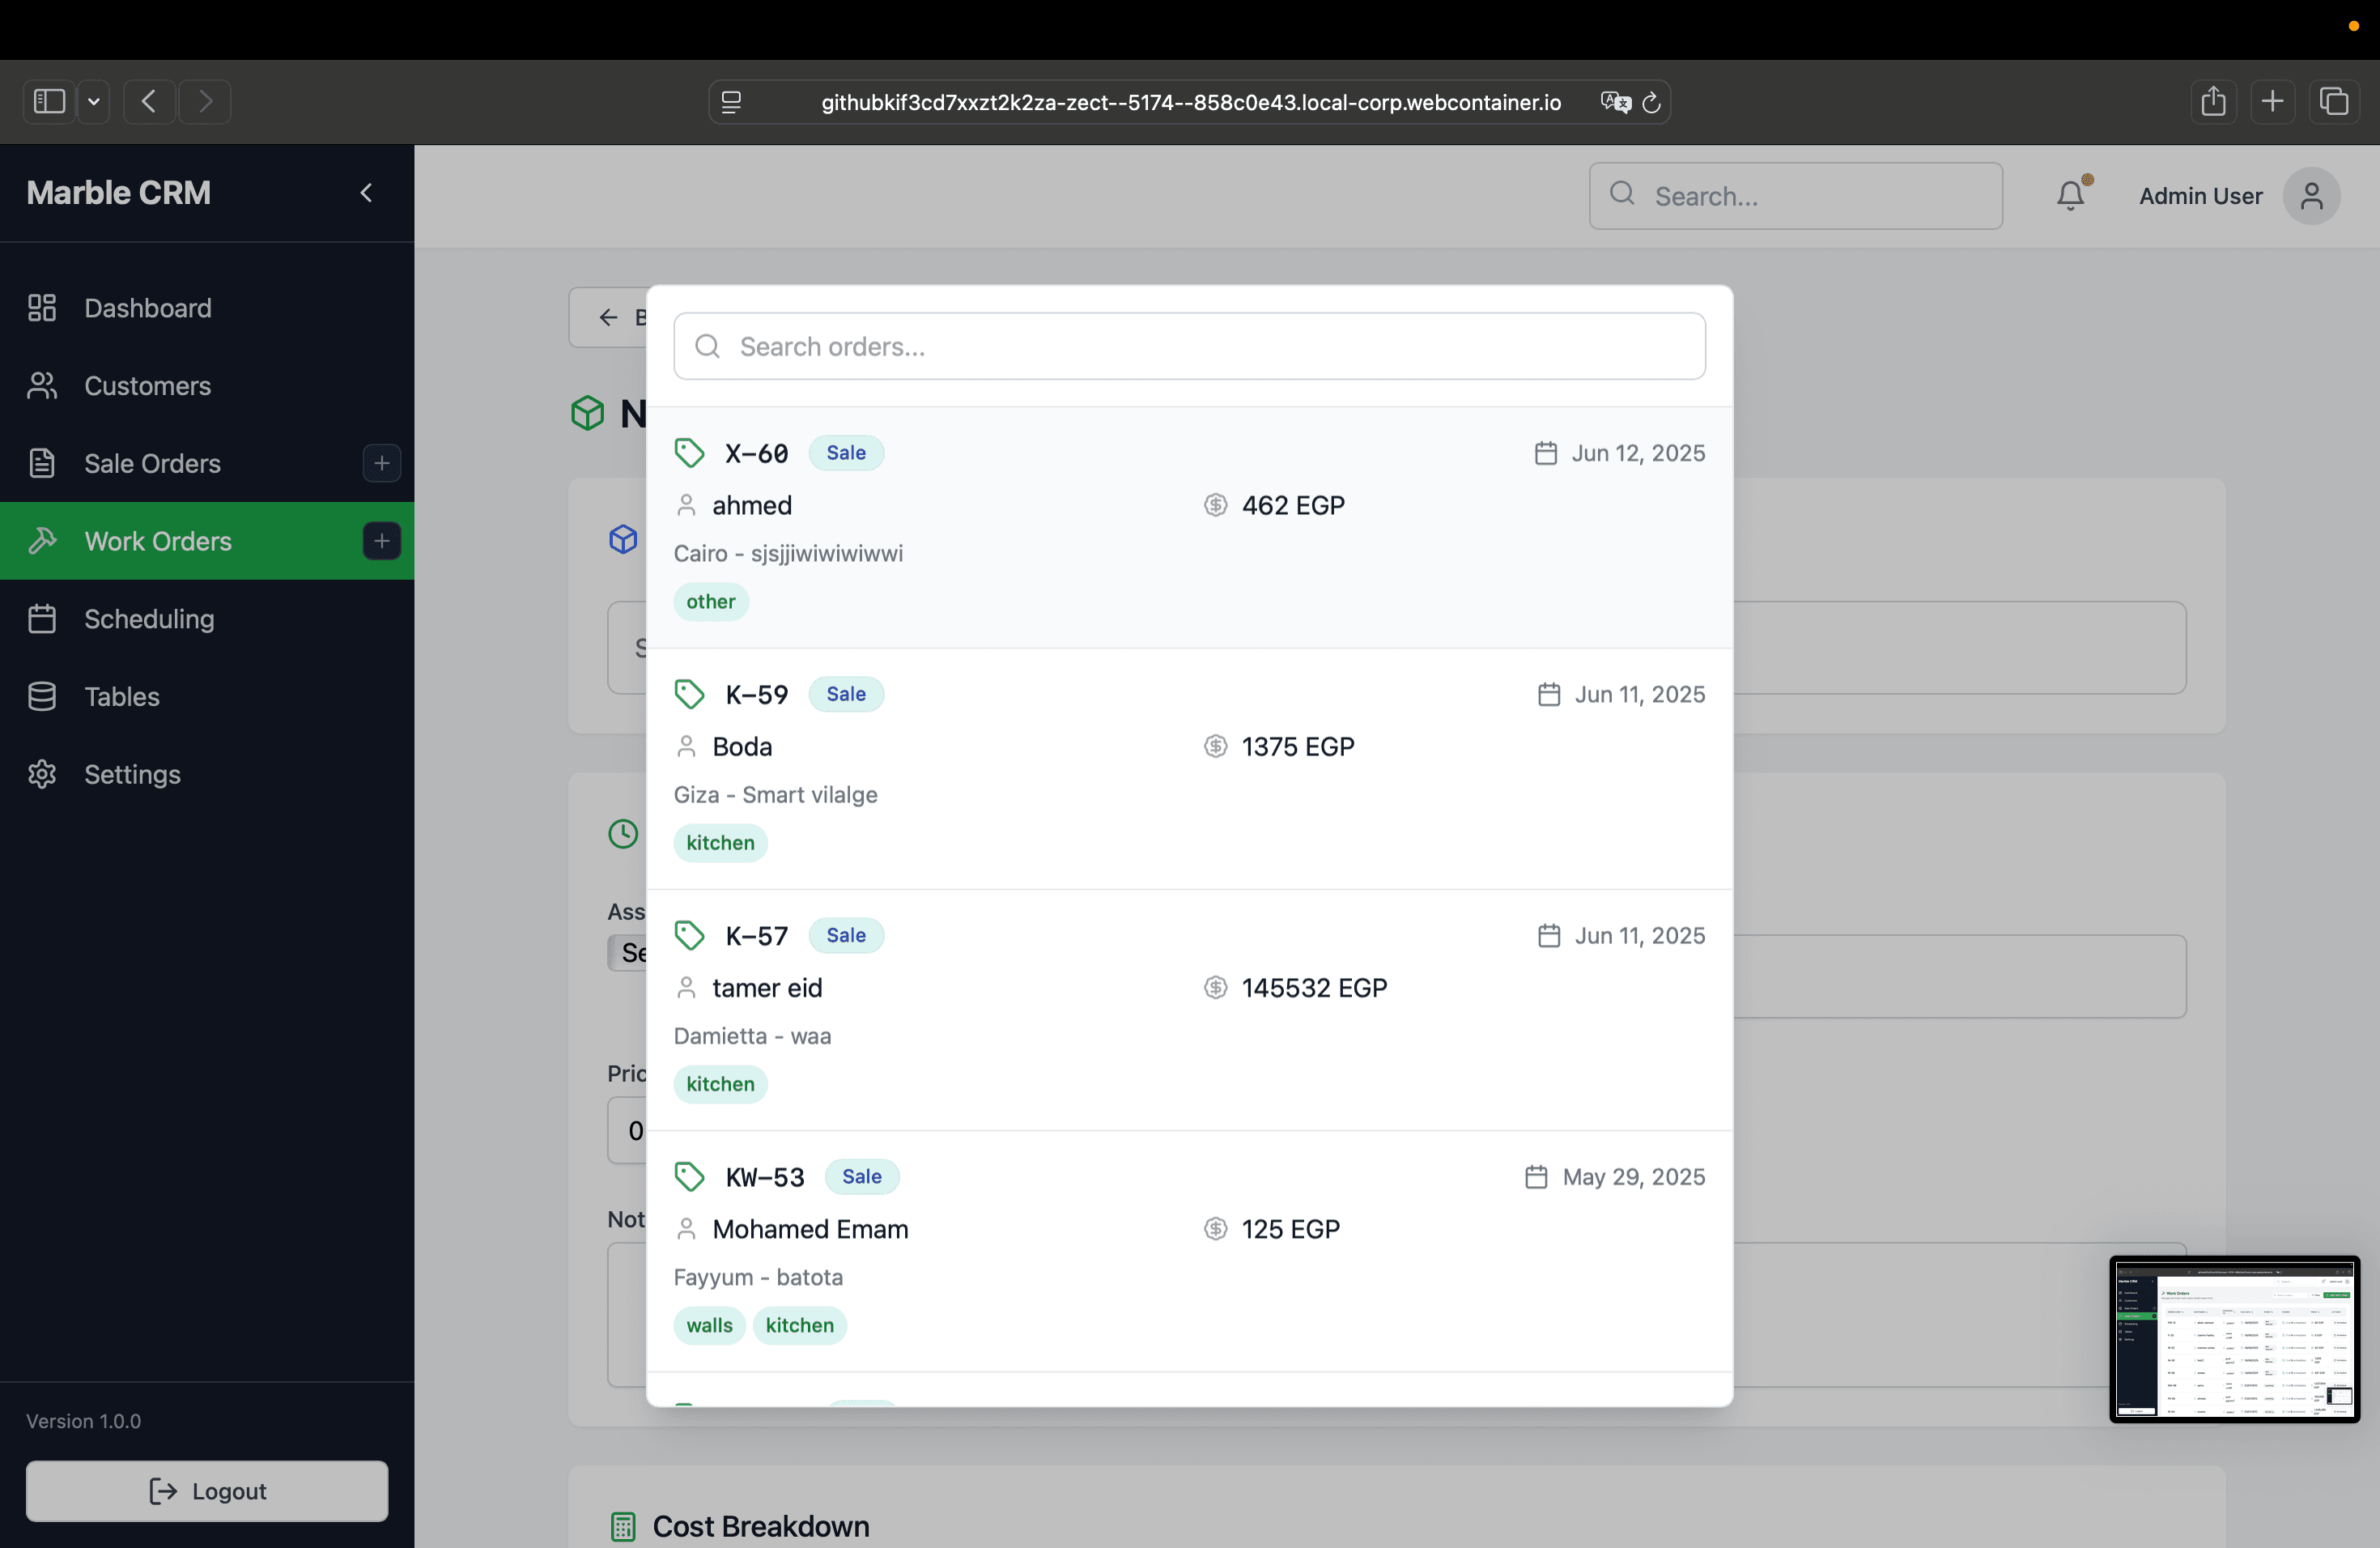Click the Cost Breakdown heading

[760, 1526]
